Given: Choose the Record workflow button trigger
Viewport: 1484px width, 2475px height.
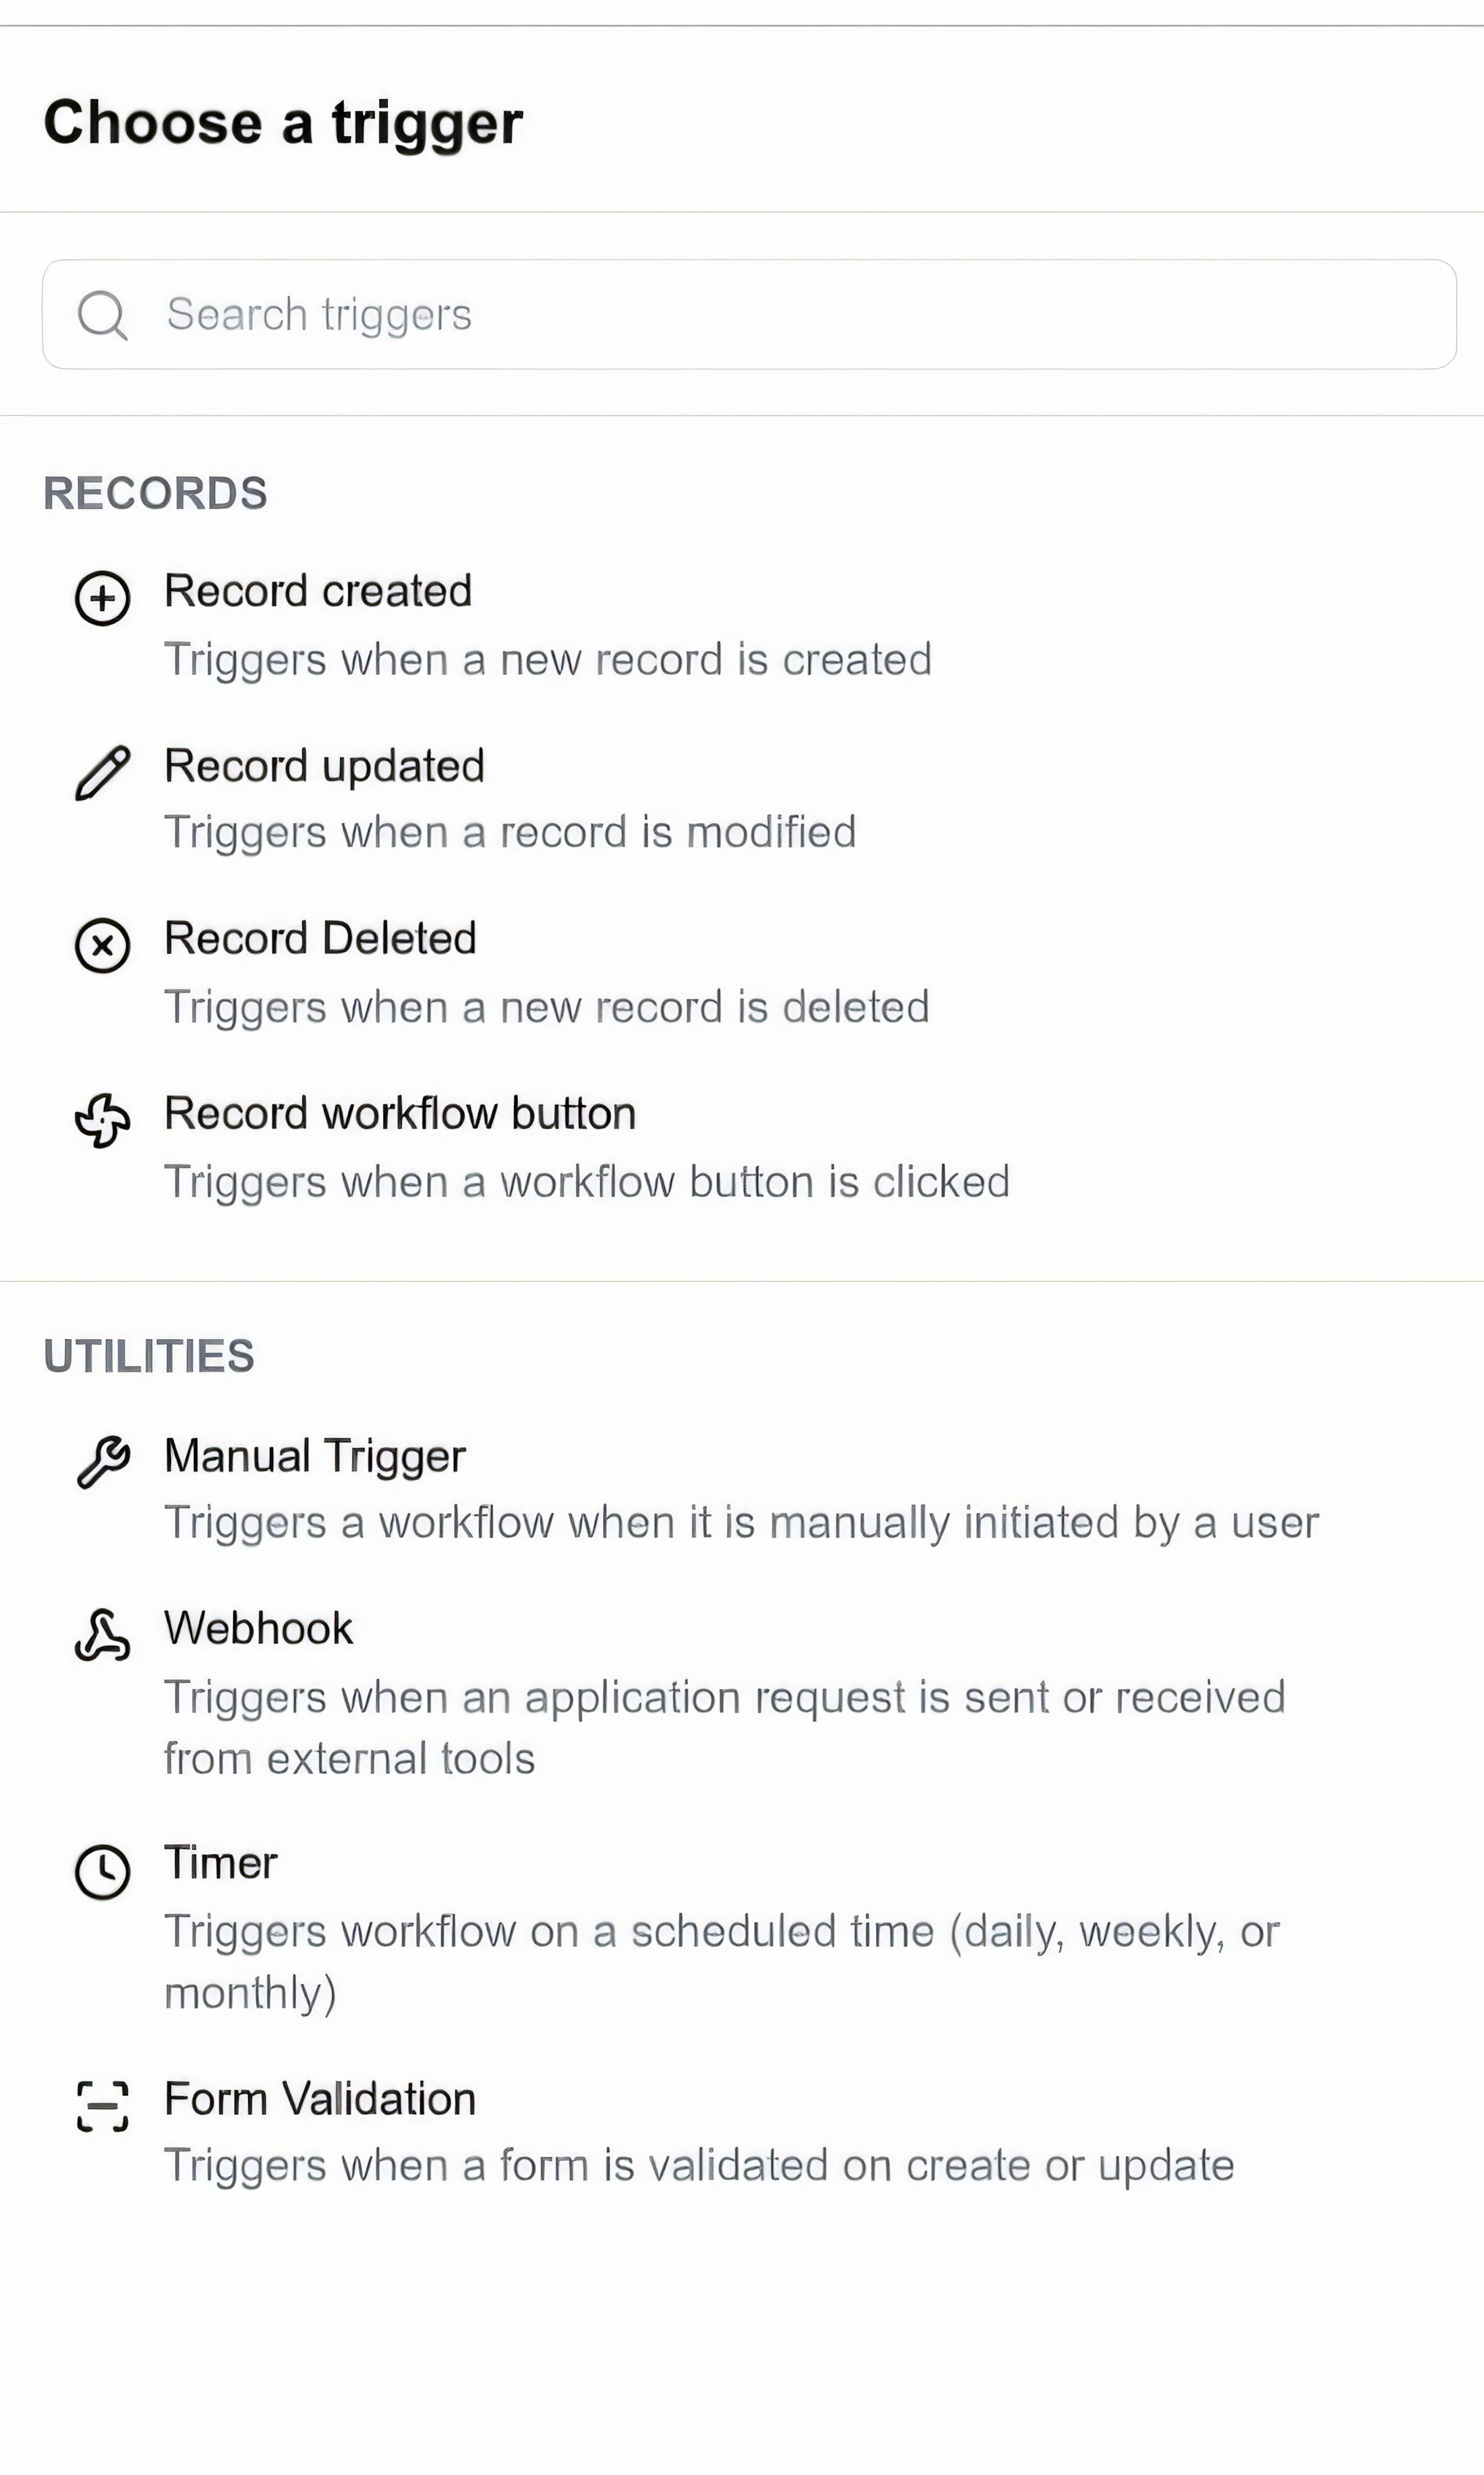Looking at the screenshot, I should [x=400, y=1113].
